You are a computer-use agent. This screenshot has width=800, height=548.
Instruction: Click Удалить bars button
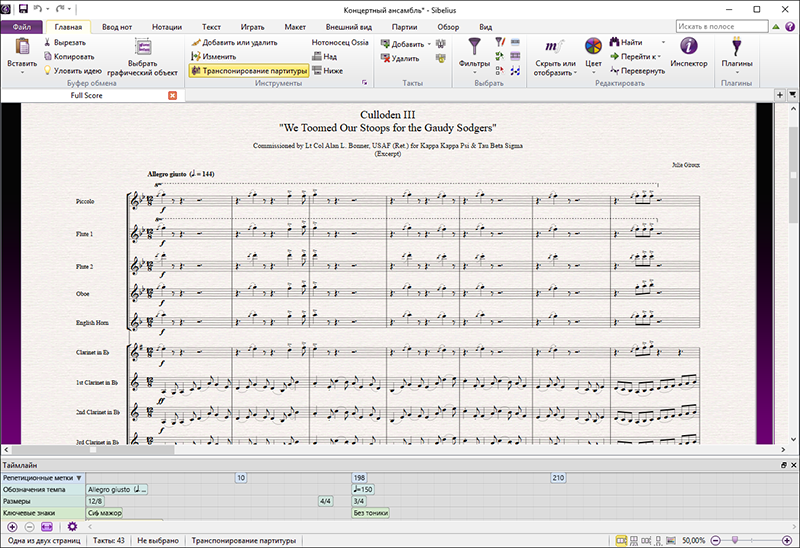click(x=400, y=58)
